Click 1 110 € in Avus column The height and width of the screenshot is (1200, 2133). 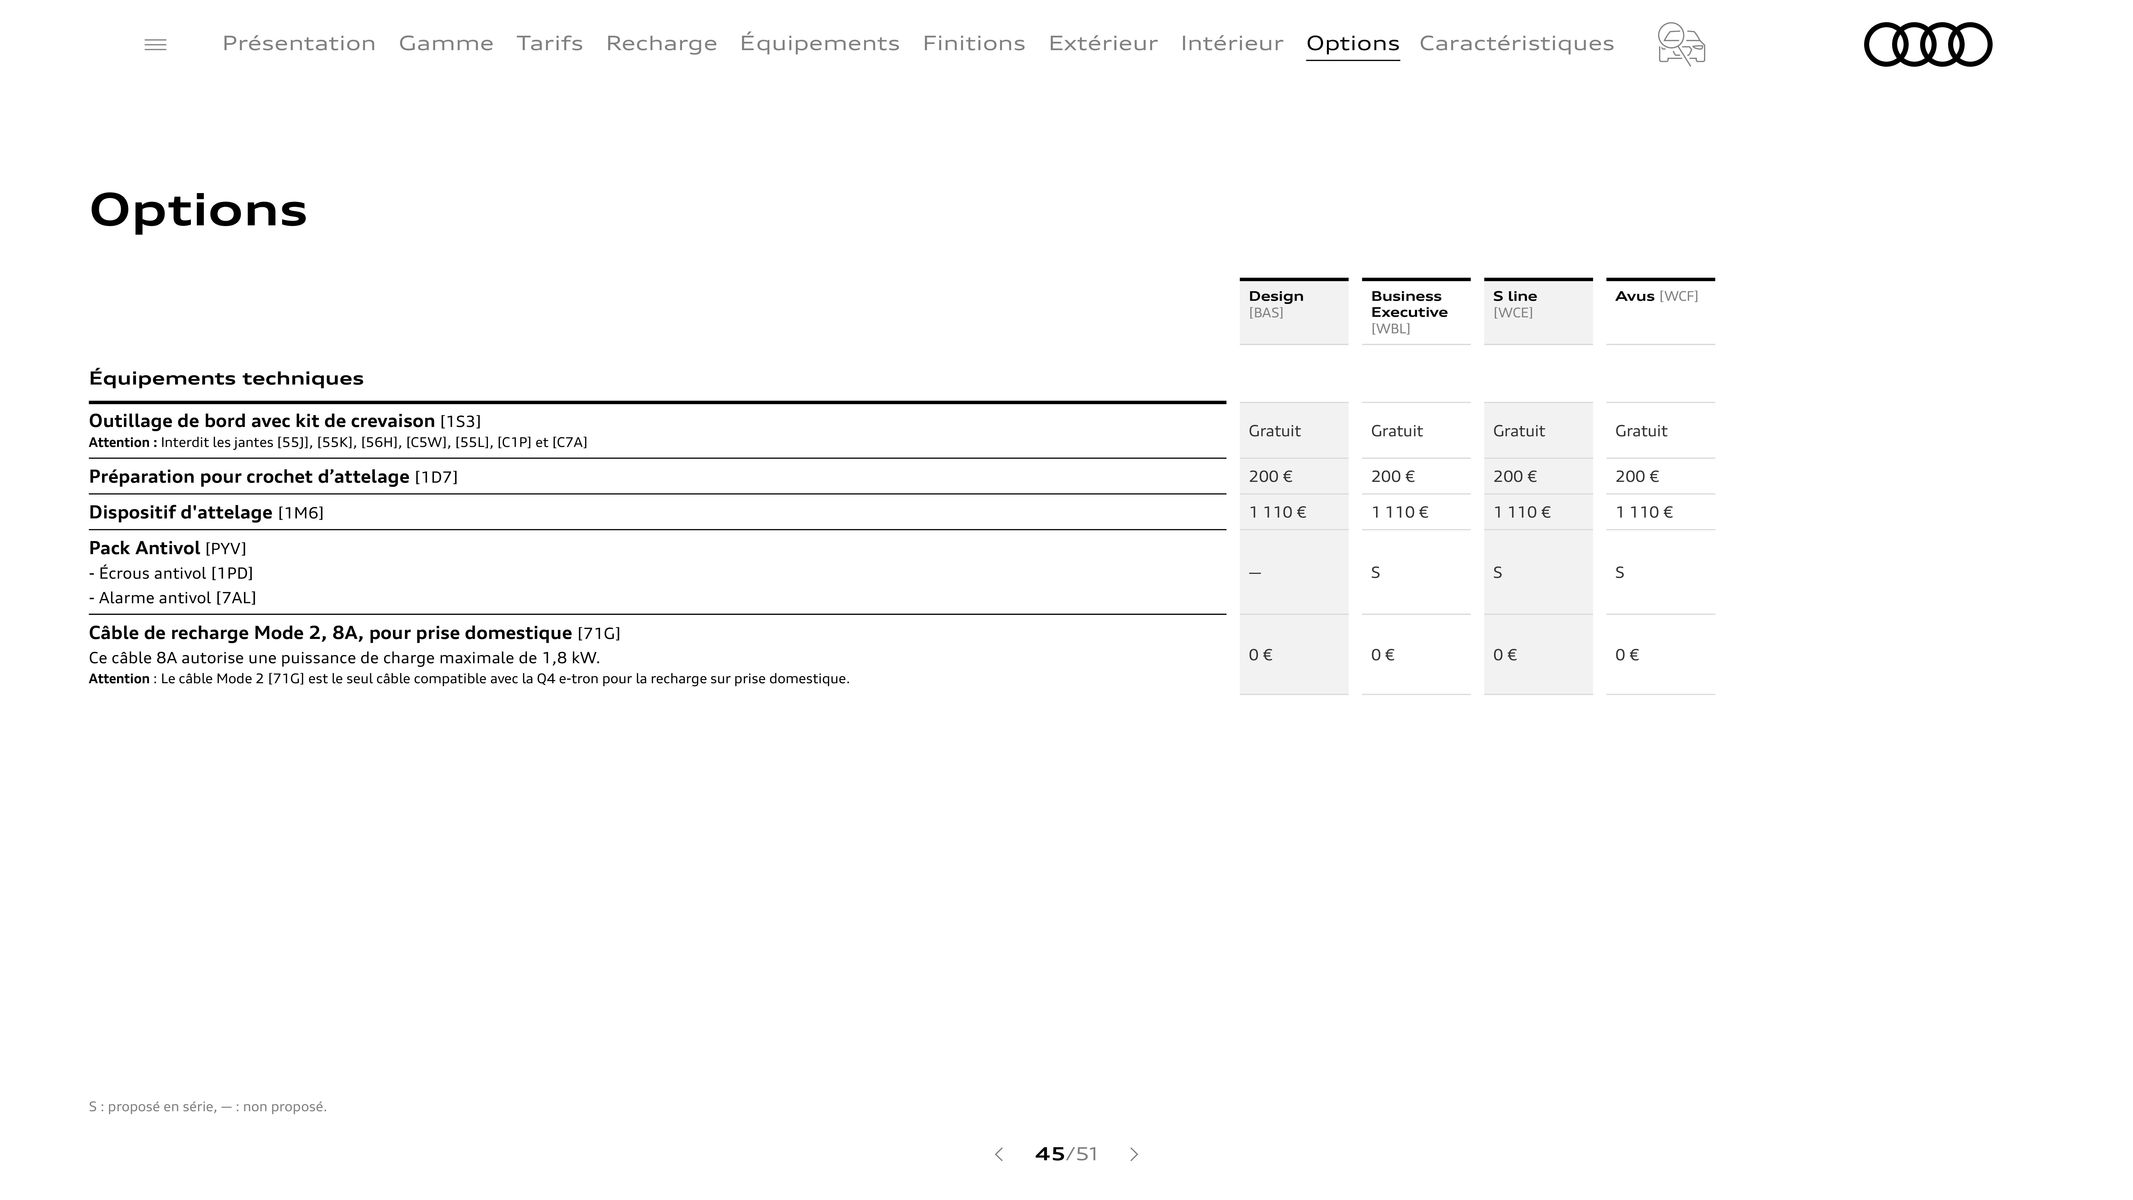click(x=1644, y=512)
